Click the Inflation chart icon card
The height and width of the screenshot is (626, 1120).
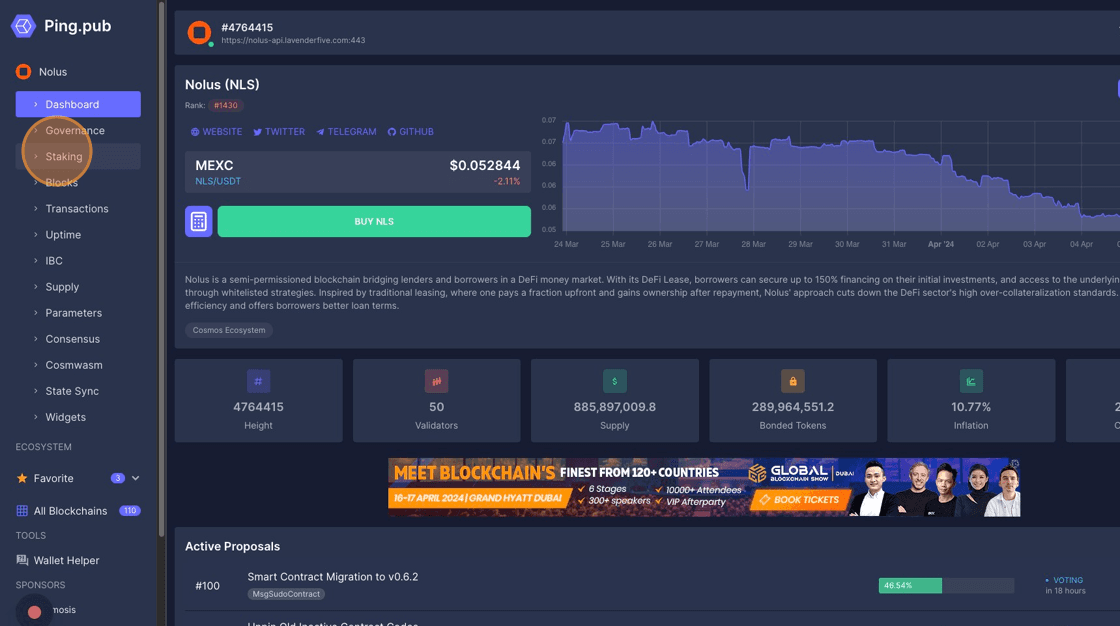coord(970,381)
